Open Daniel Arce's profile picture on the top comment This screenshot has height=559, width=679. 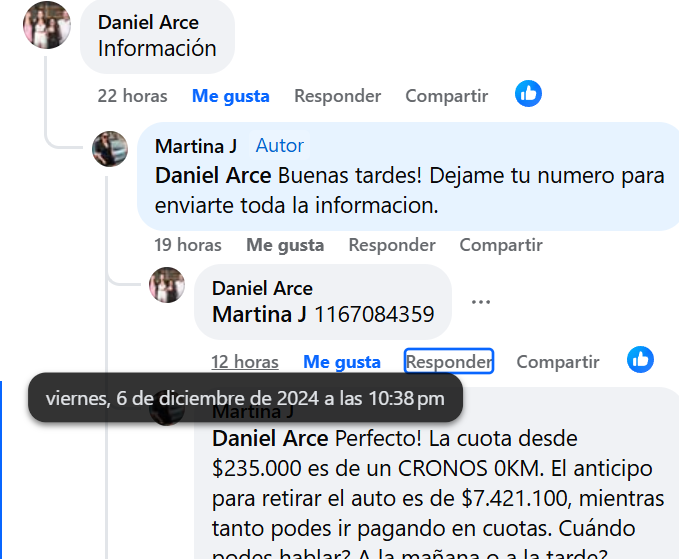pos(47,25)
